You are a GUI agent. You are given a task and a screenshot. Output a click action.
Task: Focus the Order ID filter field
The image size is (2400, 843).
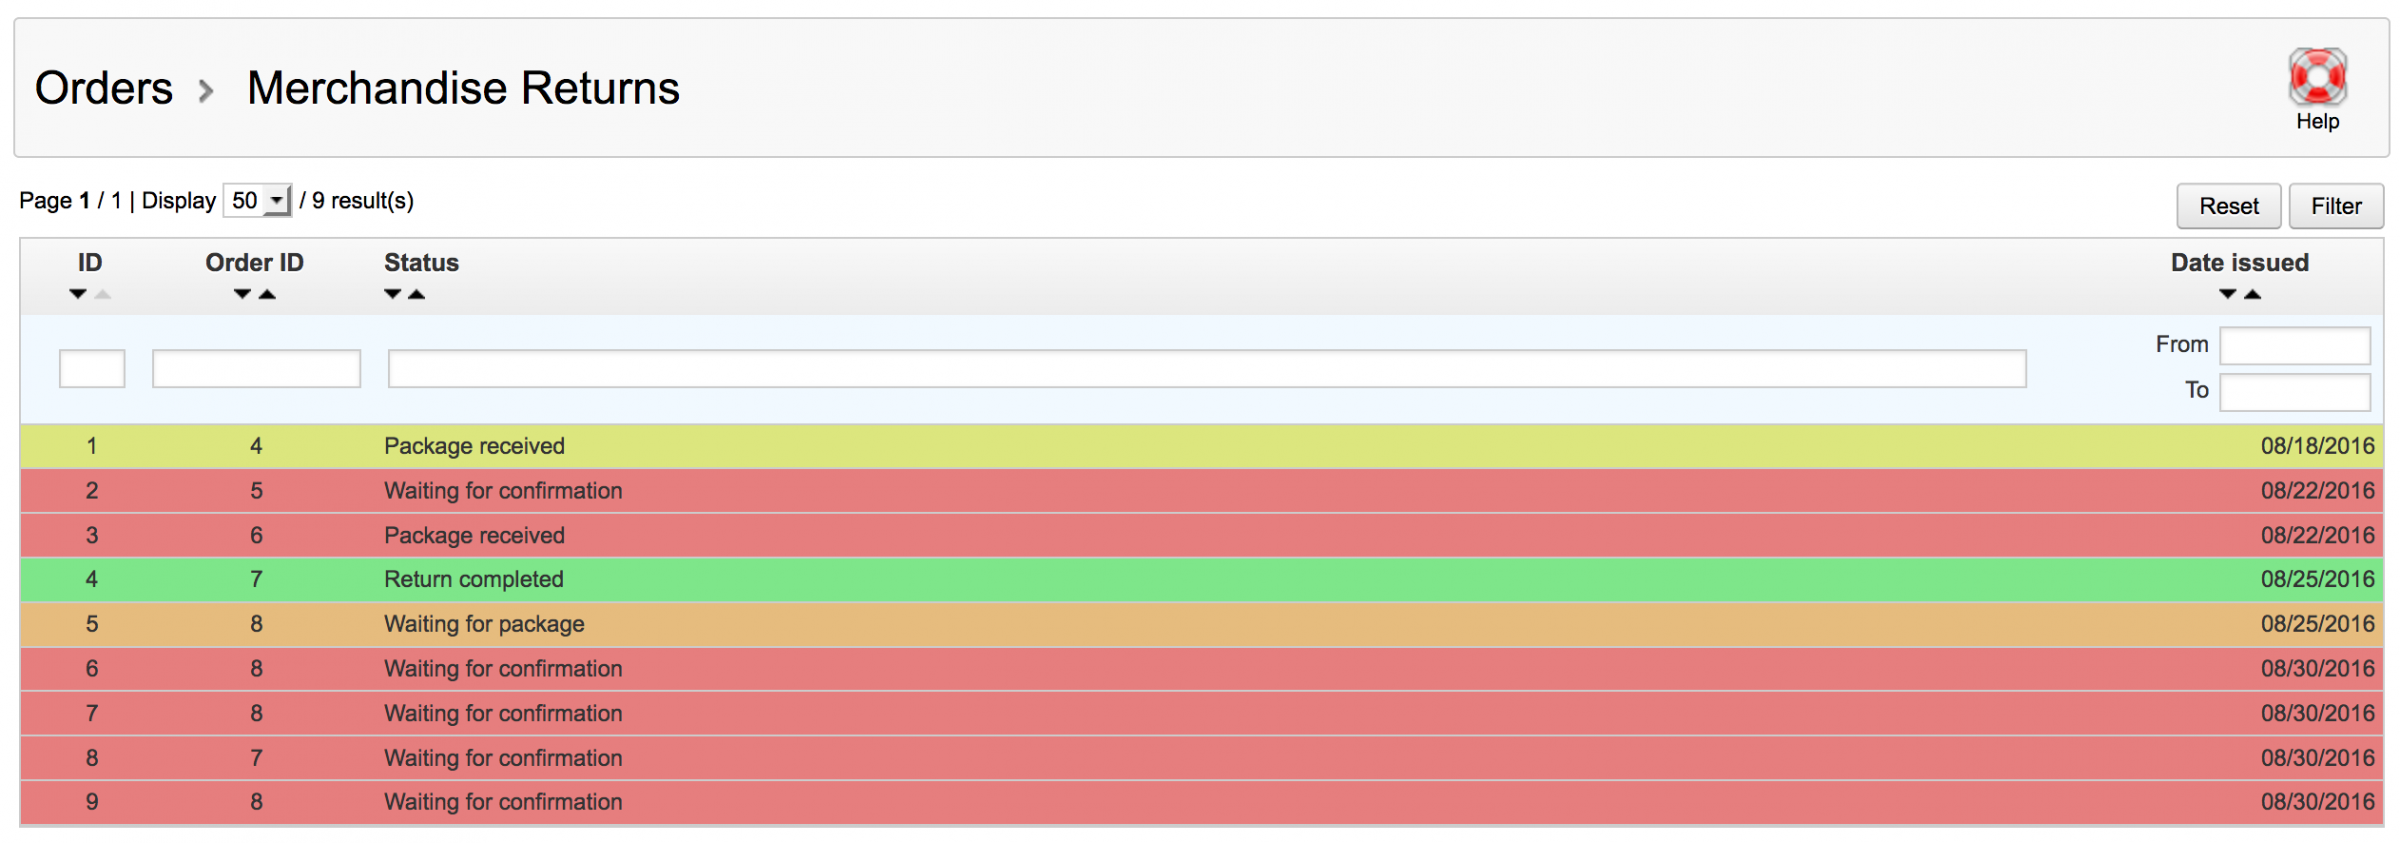pyautogui.click(x=256, y=368)
